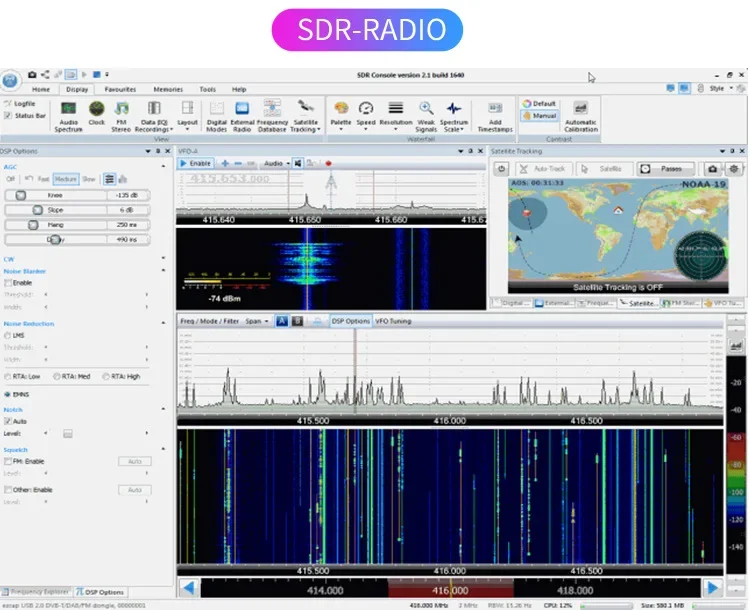This screenshot has width=750, height=610.
Task: Click the AGC Knee slider handle
Action: click(20, 195)
